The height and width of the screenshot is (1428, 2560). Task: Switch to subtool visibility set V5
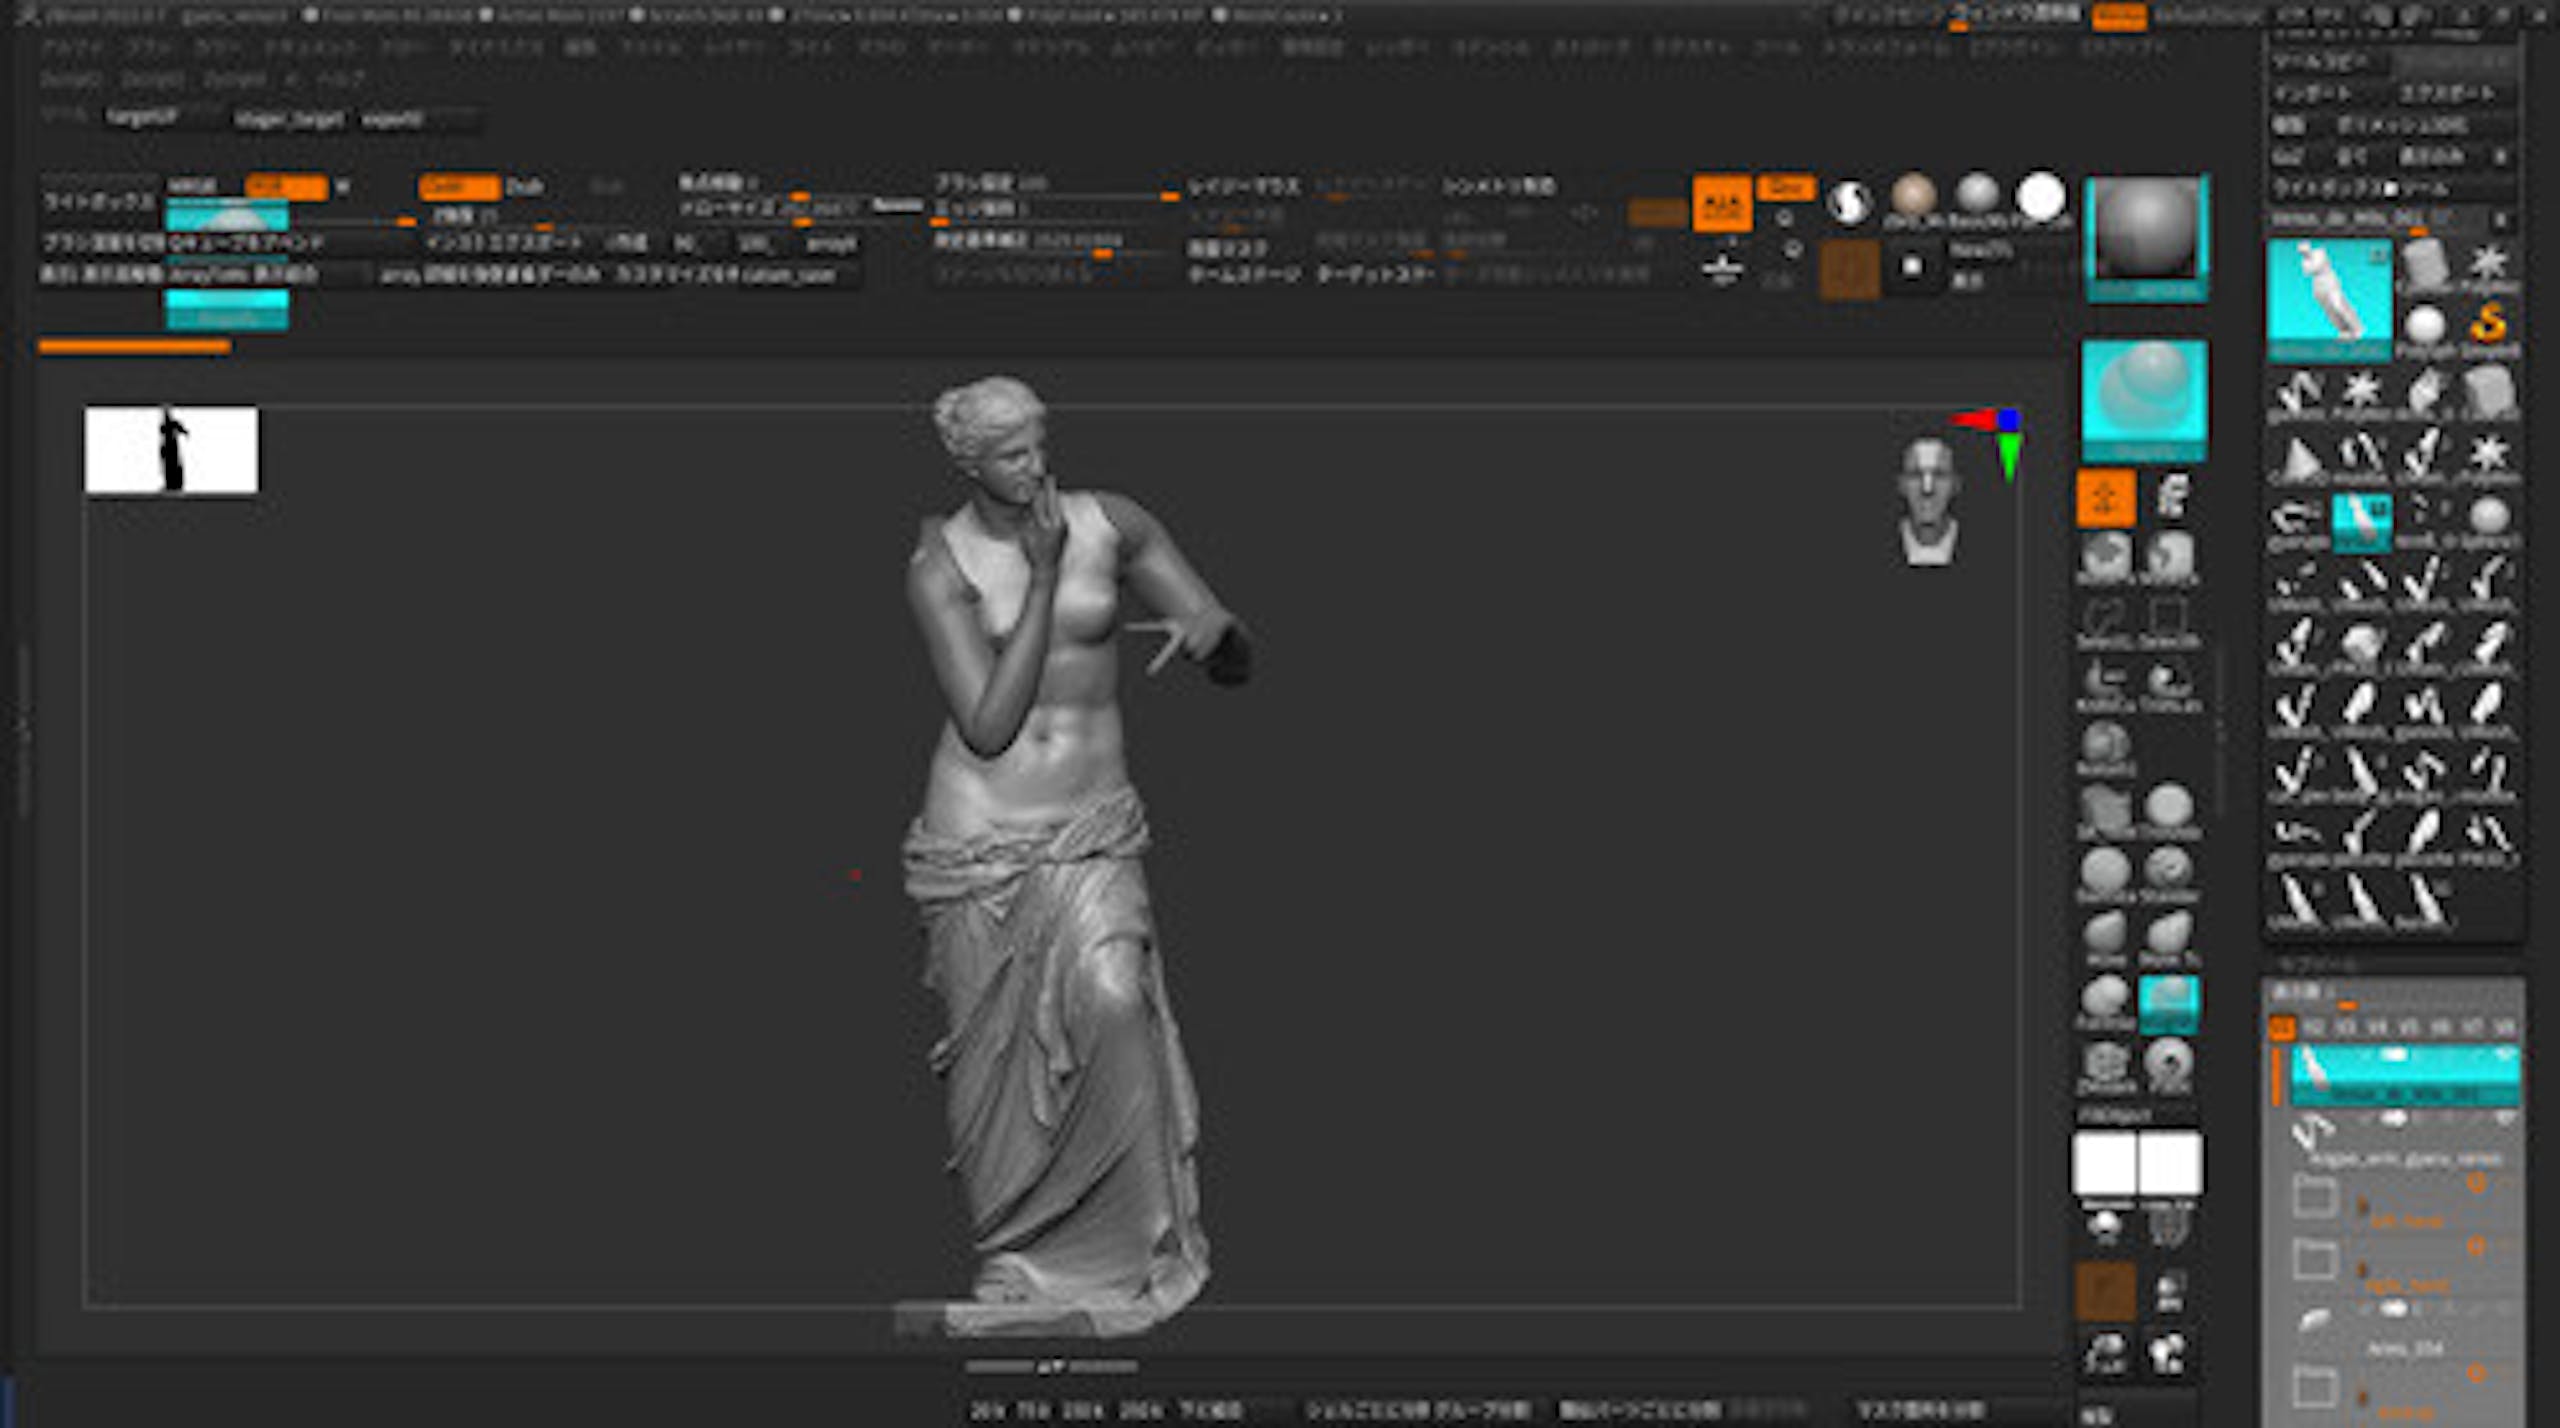(x=2408, y=1027)
